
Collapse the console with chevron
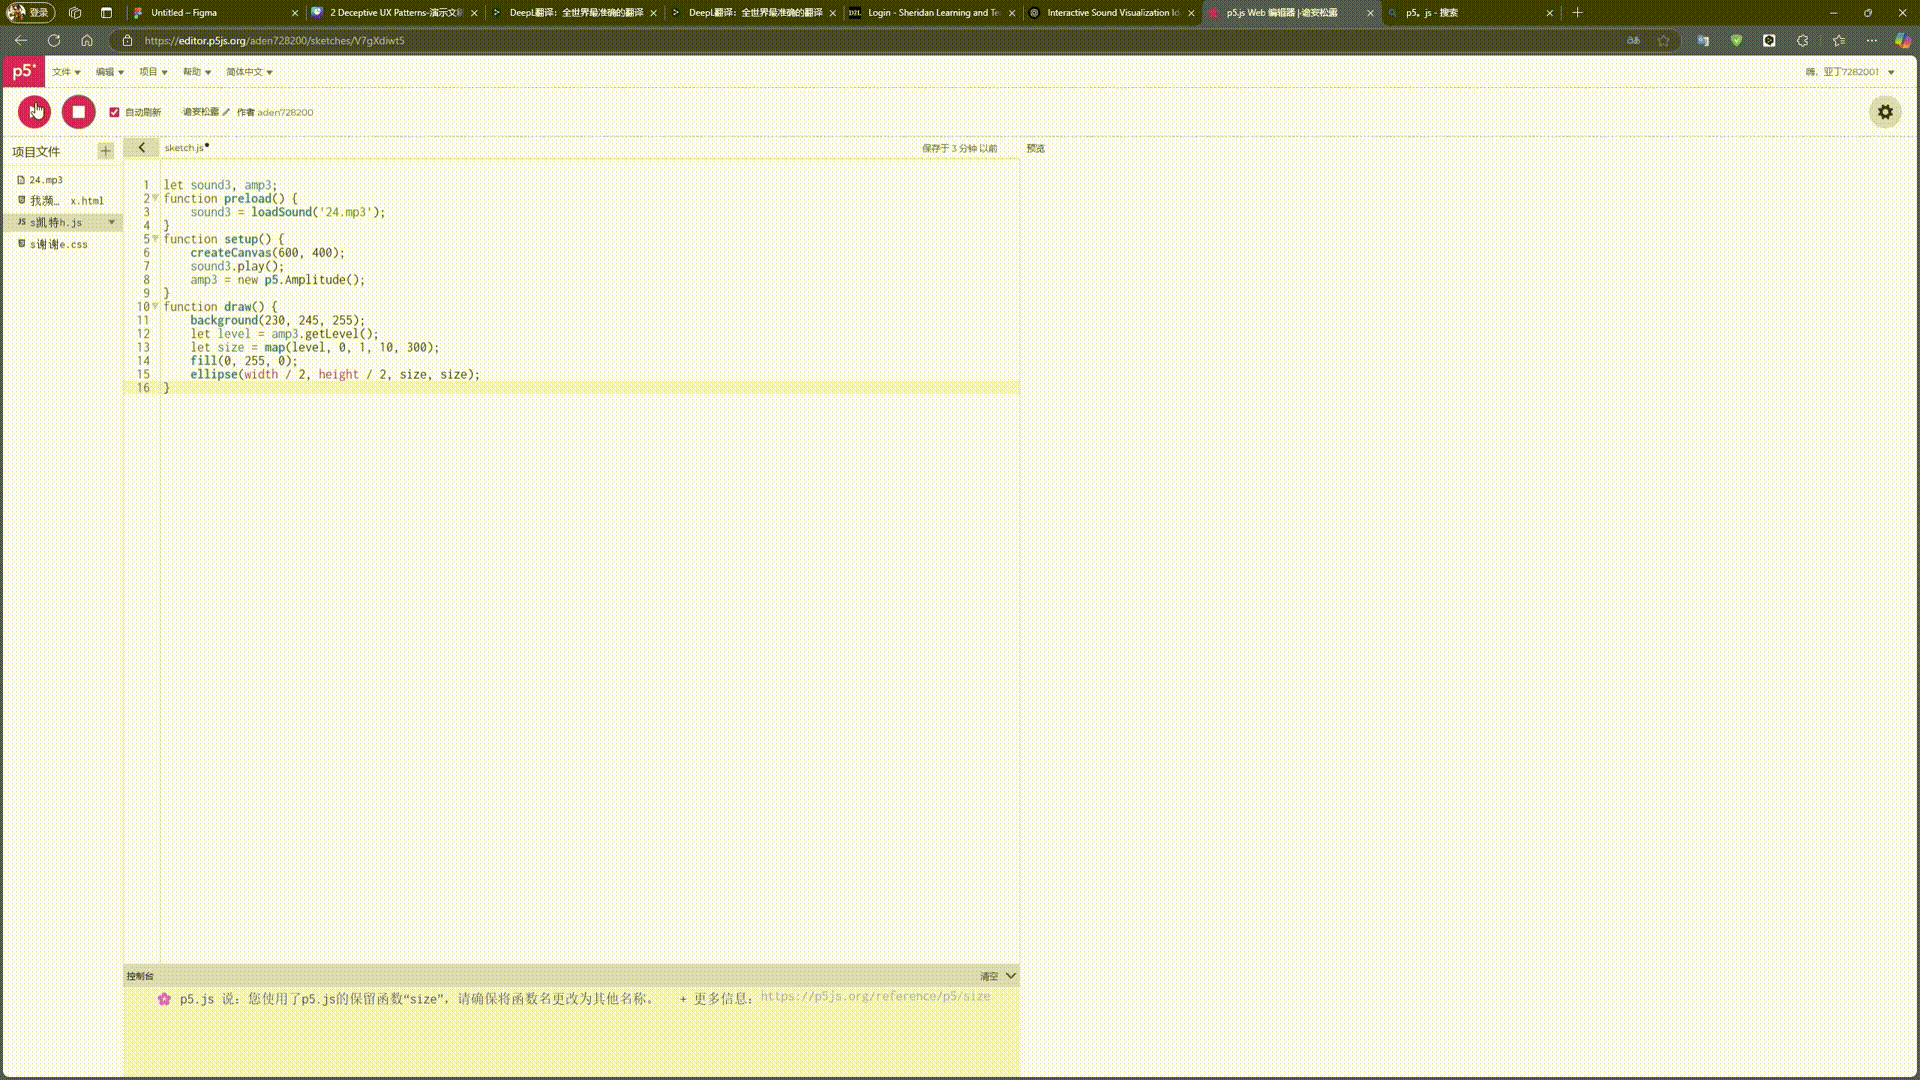[1011, 975]
